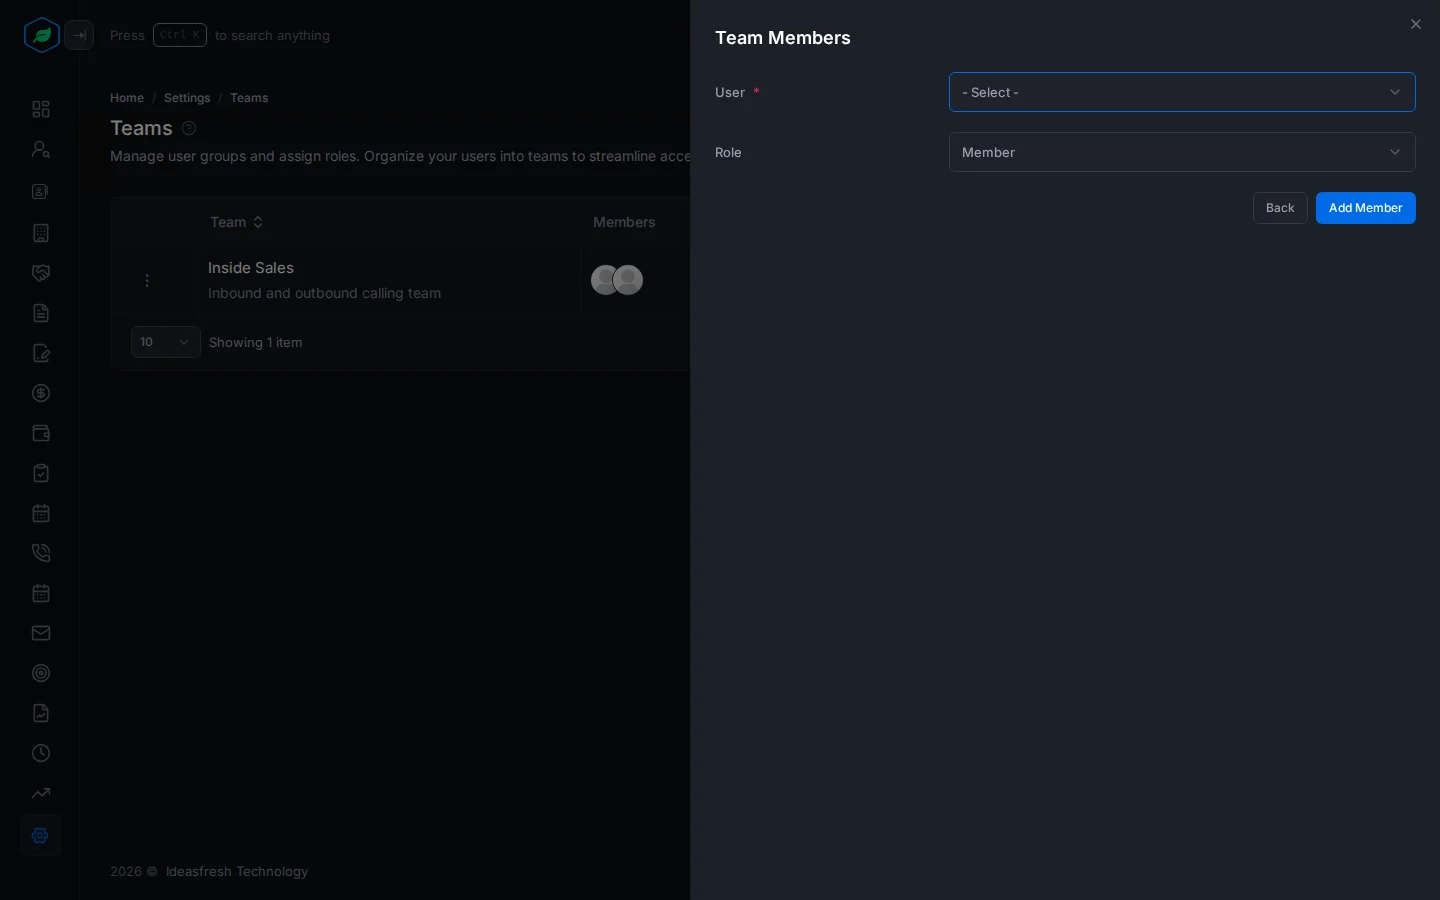Click the Ideasfresh Technology footer text
The image size is (1440, 900).
tap(237, 871)
